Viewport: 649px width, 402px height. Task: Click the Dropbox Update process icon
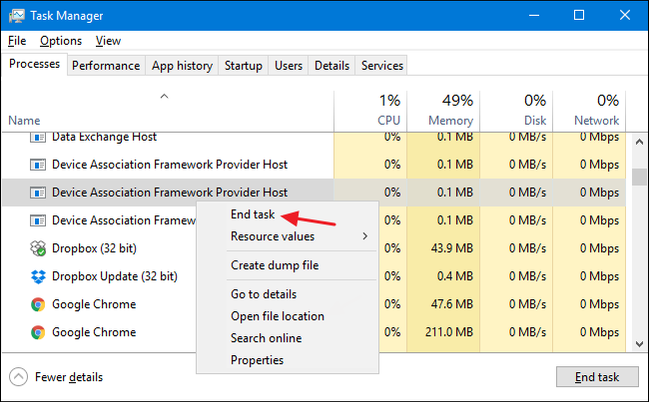[38, 276]
